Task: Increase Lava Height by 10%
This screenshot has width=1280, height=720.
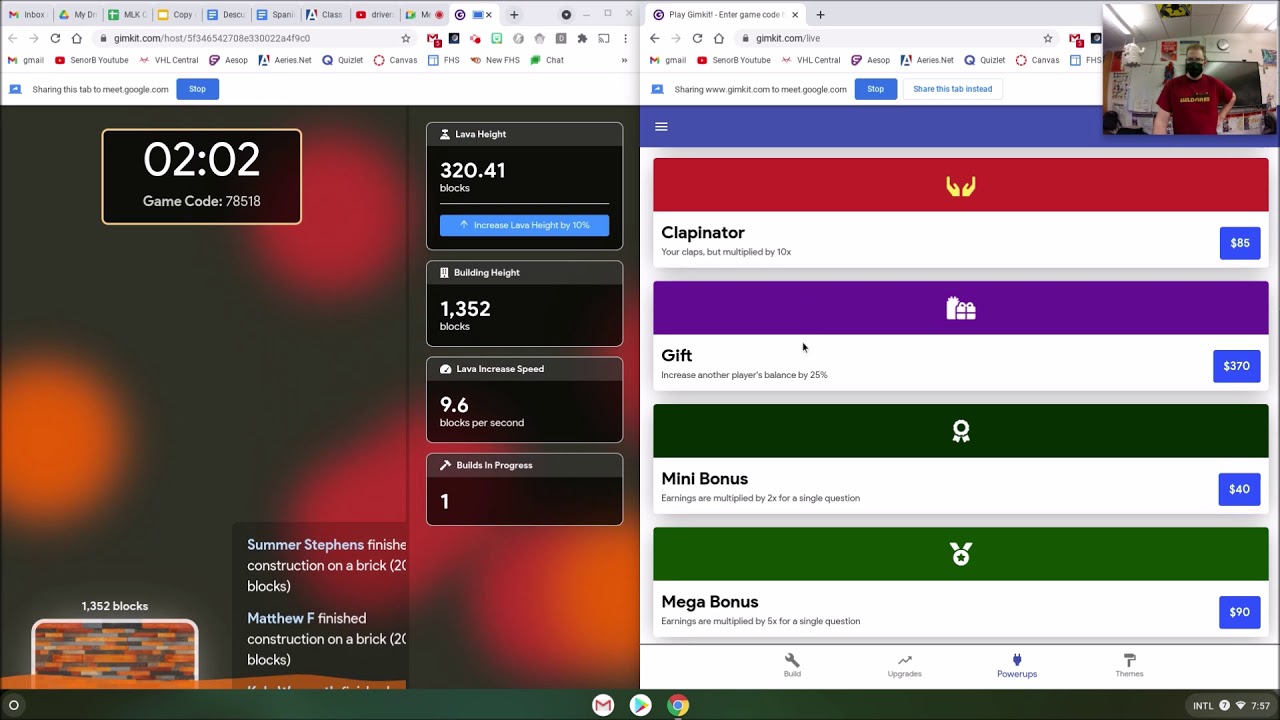Action: (524, 225)
